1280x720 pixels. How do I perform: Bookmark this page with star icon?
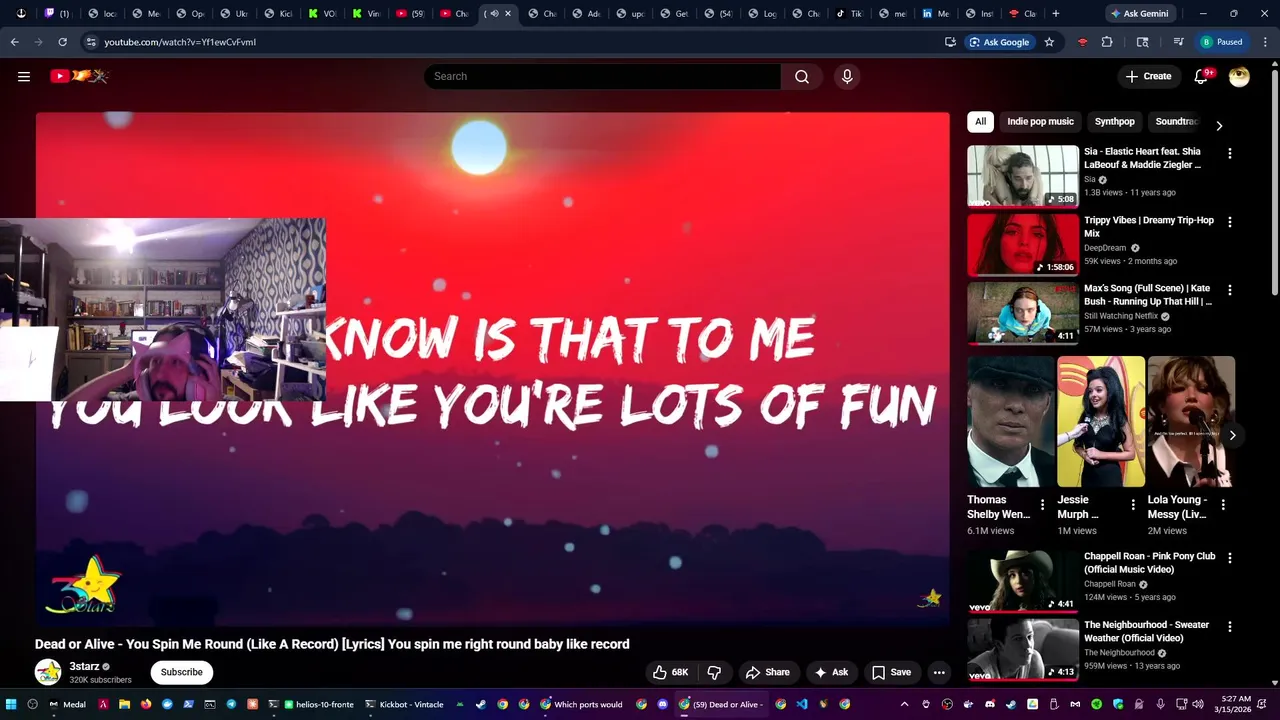pyautogui.click(x=1049, y=42)
